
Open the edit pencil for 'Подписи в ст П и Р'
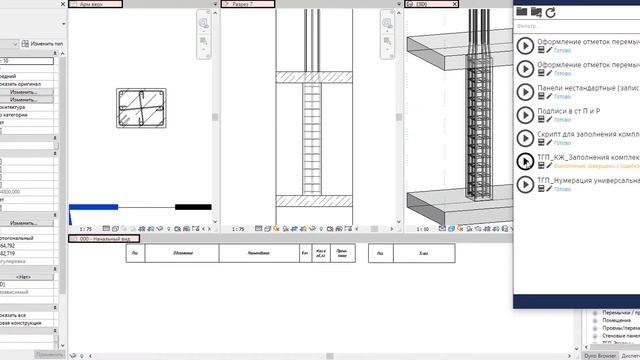549,119
